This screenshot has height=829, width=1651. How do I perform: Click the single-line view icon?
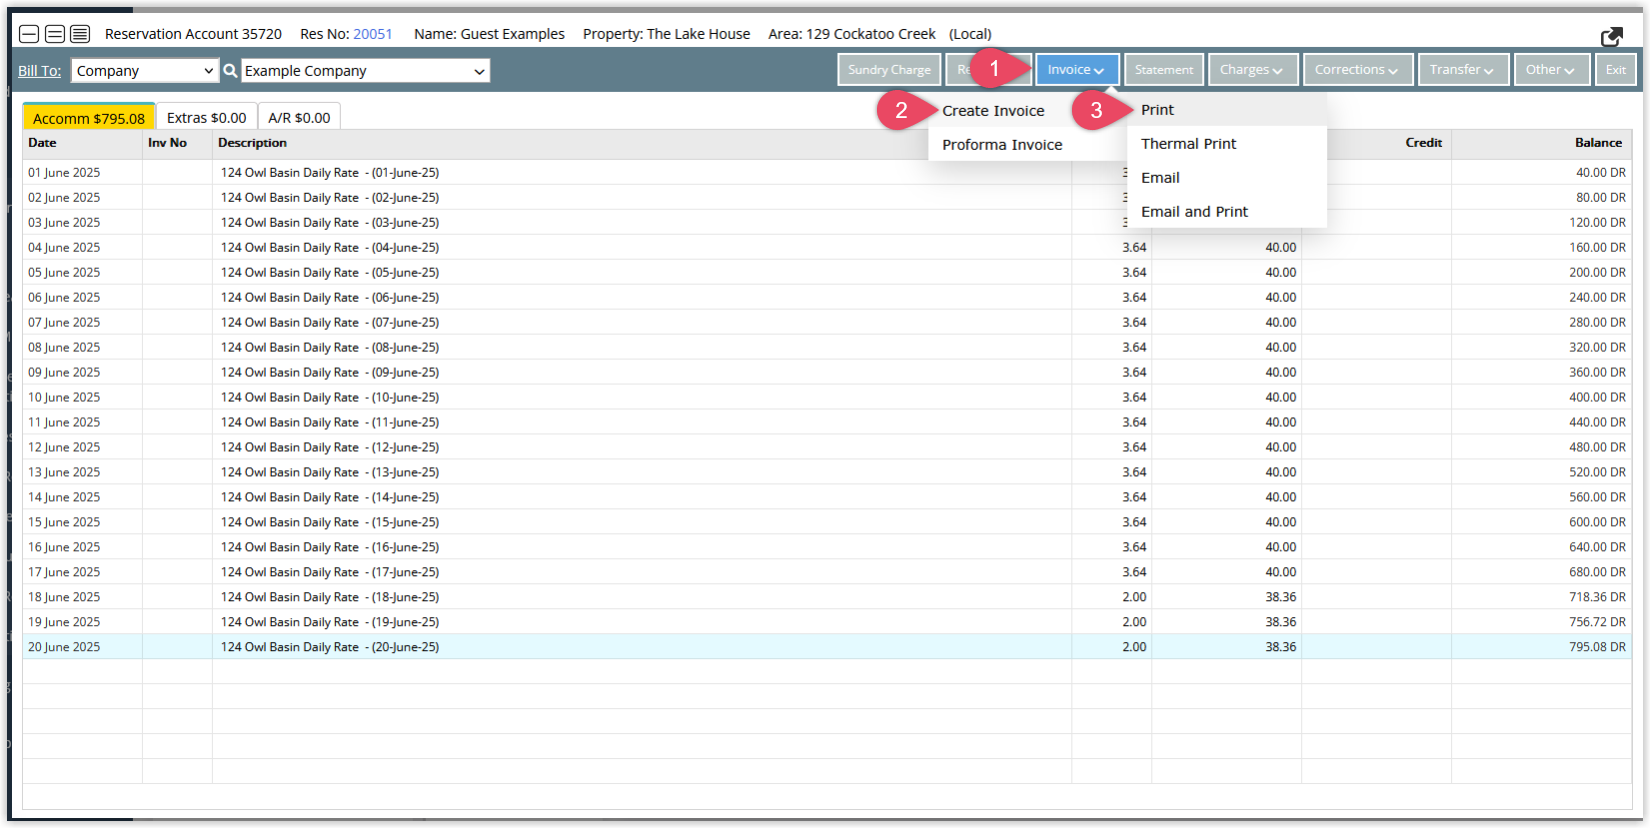pos(29,34)
